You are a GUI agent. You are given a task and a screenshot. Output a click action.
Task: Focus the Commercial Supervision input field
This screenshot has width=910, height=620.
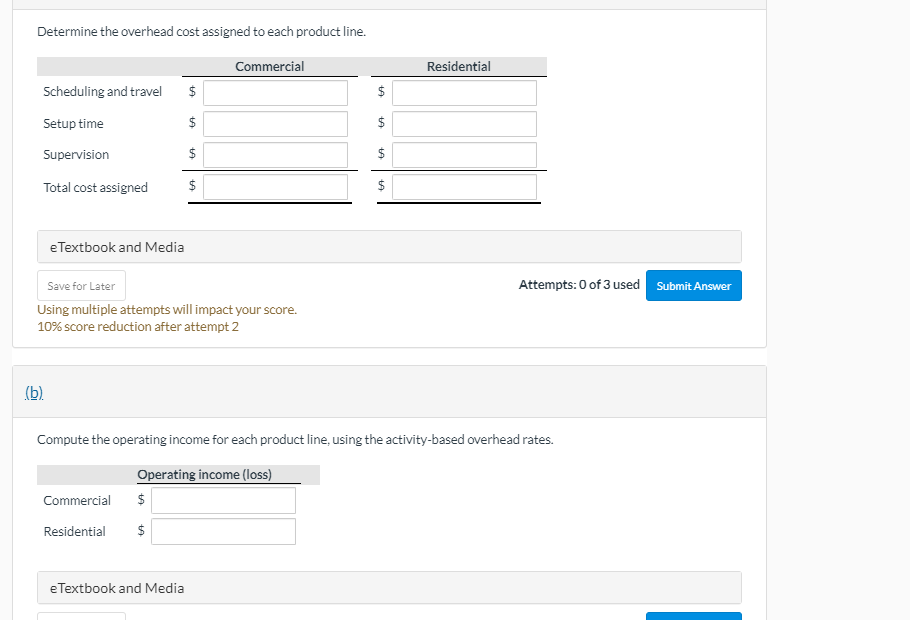275,155
